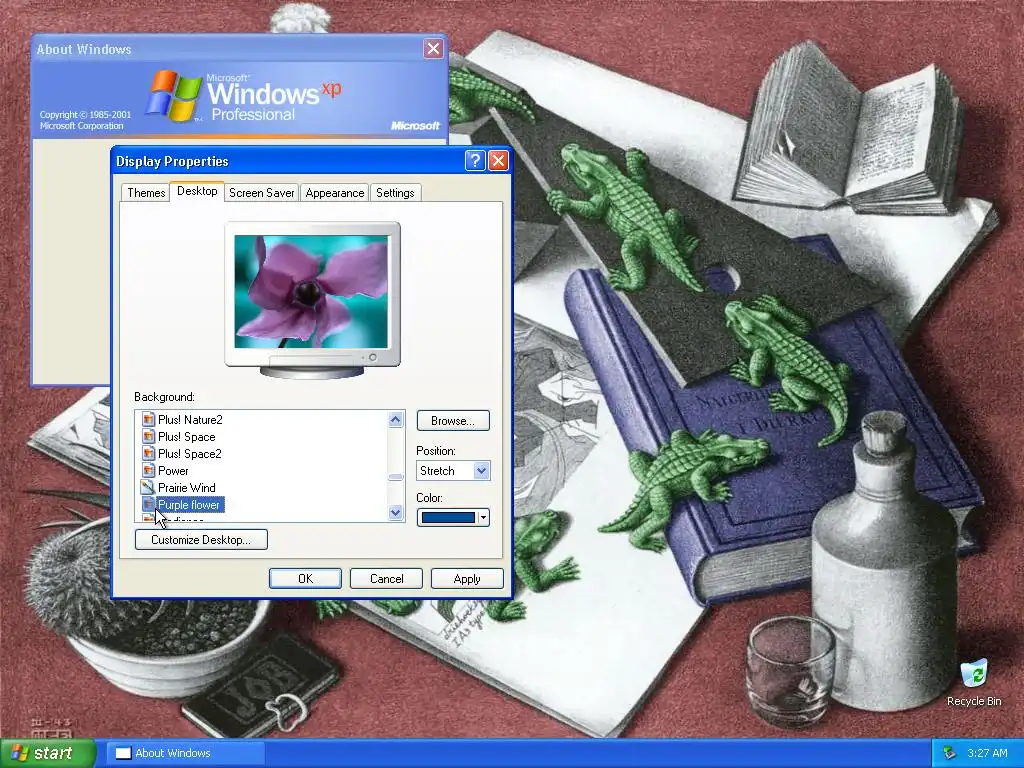Viewport: 1024px width, 768px height.
Task: Click Customize Desktop... button
Action: (201, 539)
